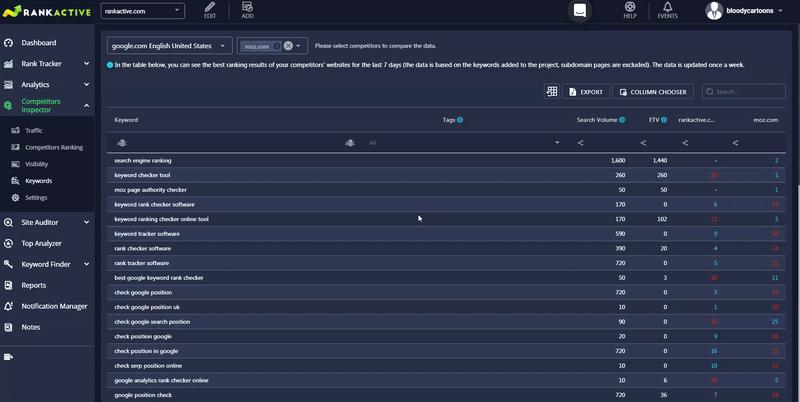800x402 pixels.
Task: Open Reports from the sidebar
Action: point(34,285)
